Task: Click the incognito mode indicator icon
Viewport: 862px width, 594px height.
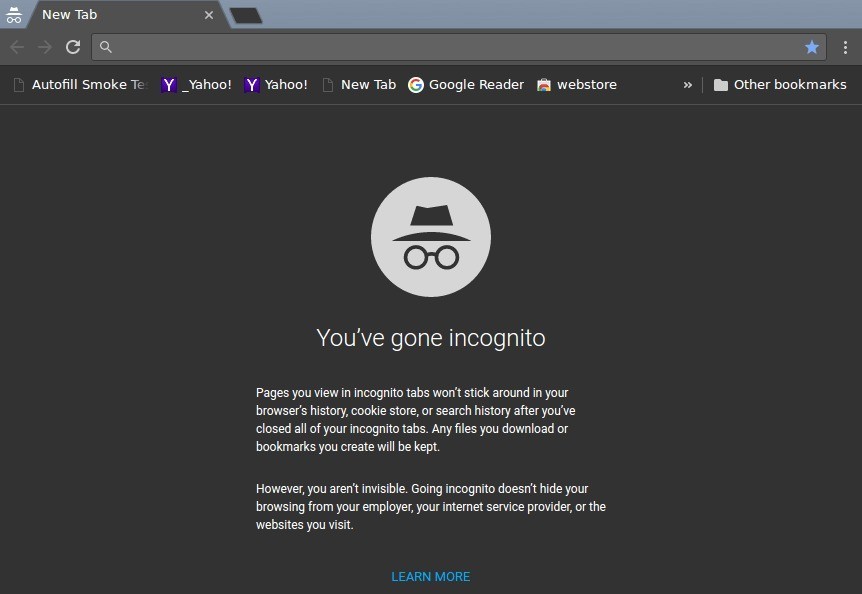Action: point(14,14)
